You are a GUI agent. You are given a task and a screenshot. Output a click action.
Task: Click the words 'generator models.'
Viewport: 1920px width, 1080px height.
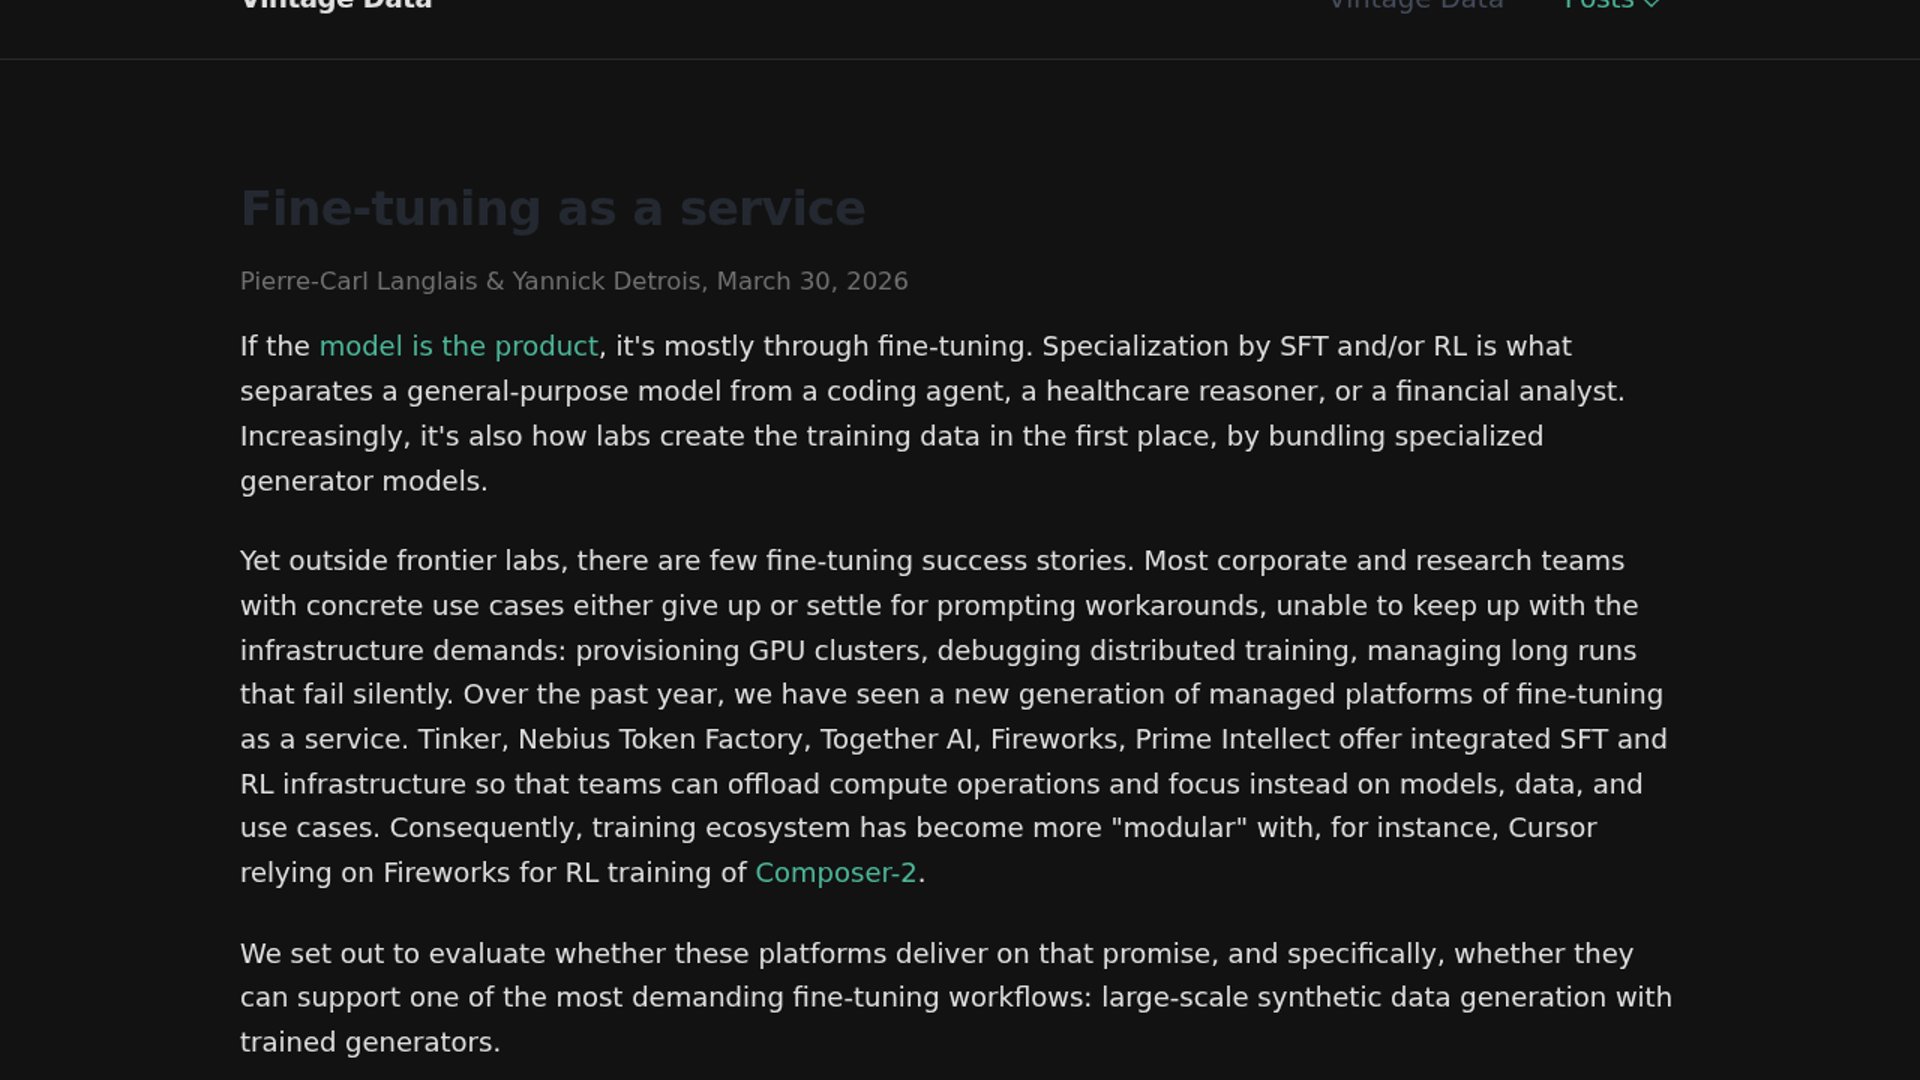(364, 481)
